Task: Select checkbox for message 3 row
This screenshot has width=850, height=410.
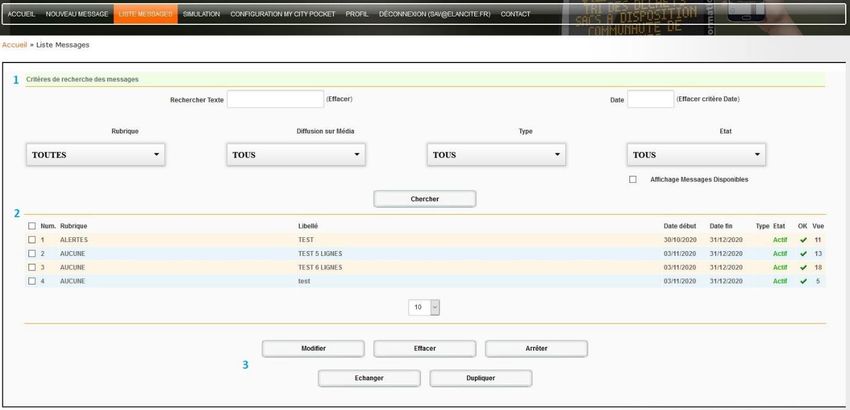Action: 32,268
